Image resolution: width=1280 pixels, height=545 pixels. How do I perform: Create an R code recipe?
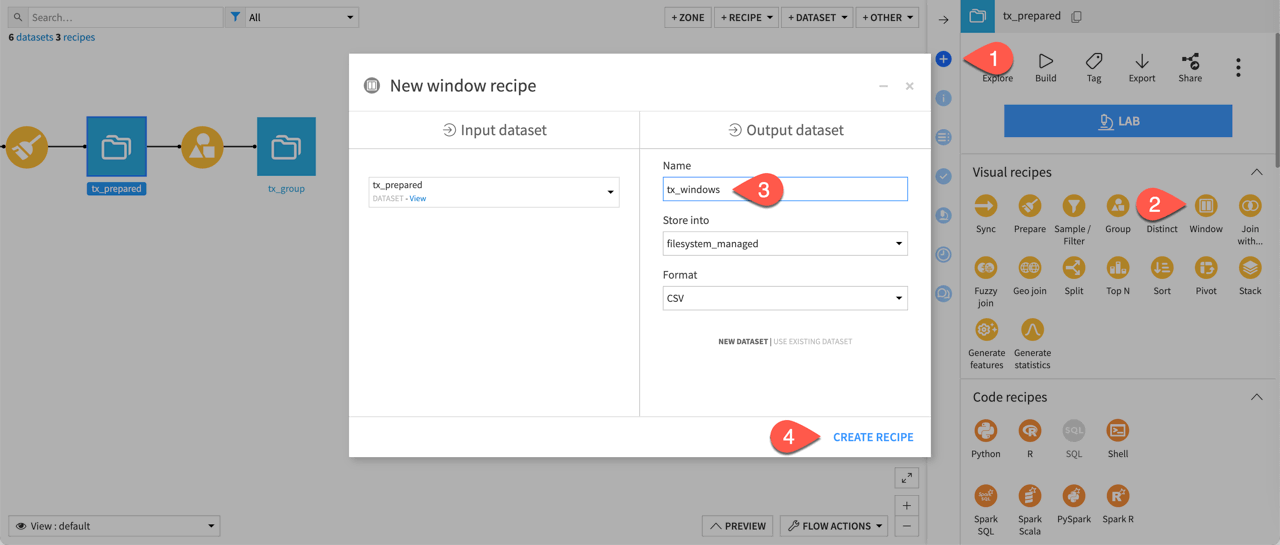tap(1030, 431)
